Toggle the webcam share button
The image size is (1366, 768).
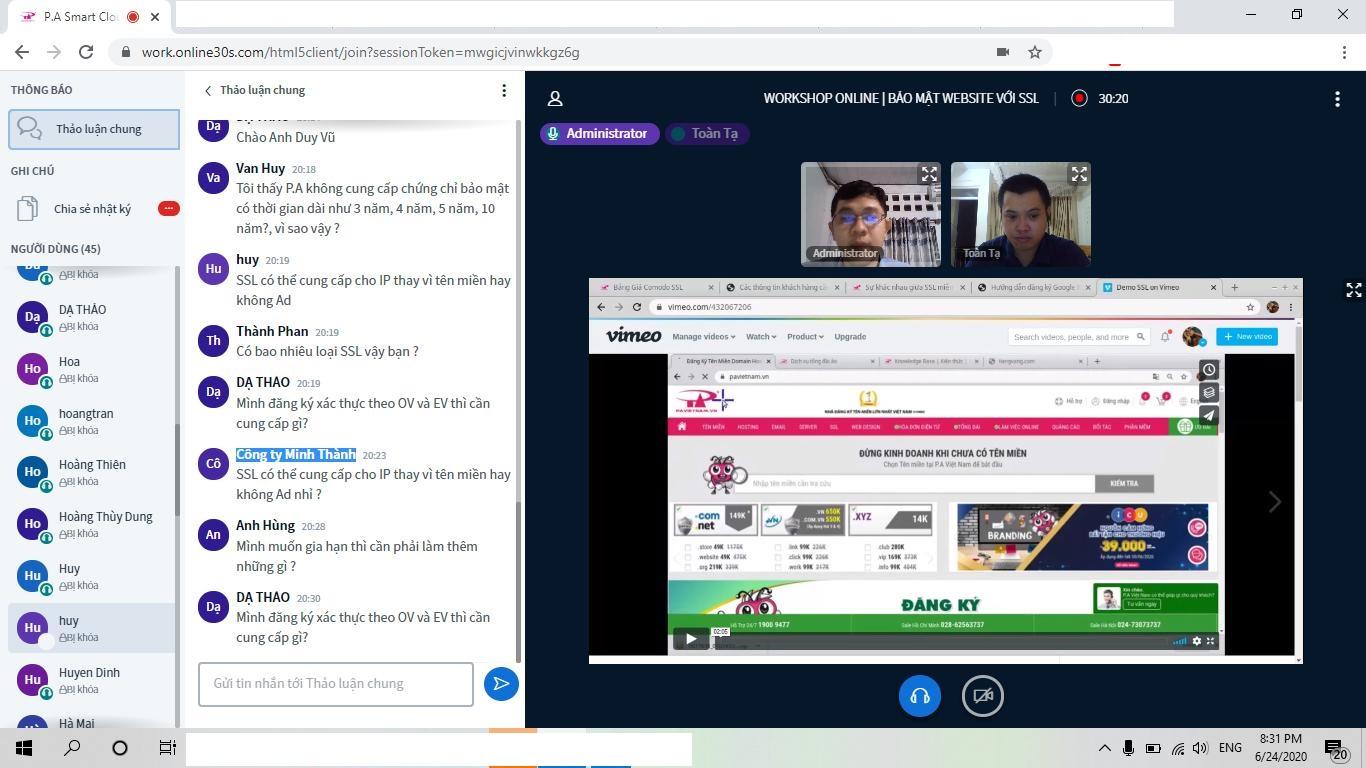coord(983,696)
